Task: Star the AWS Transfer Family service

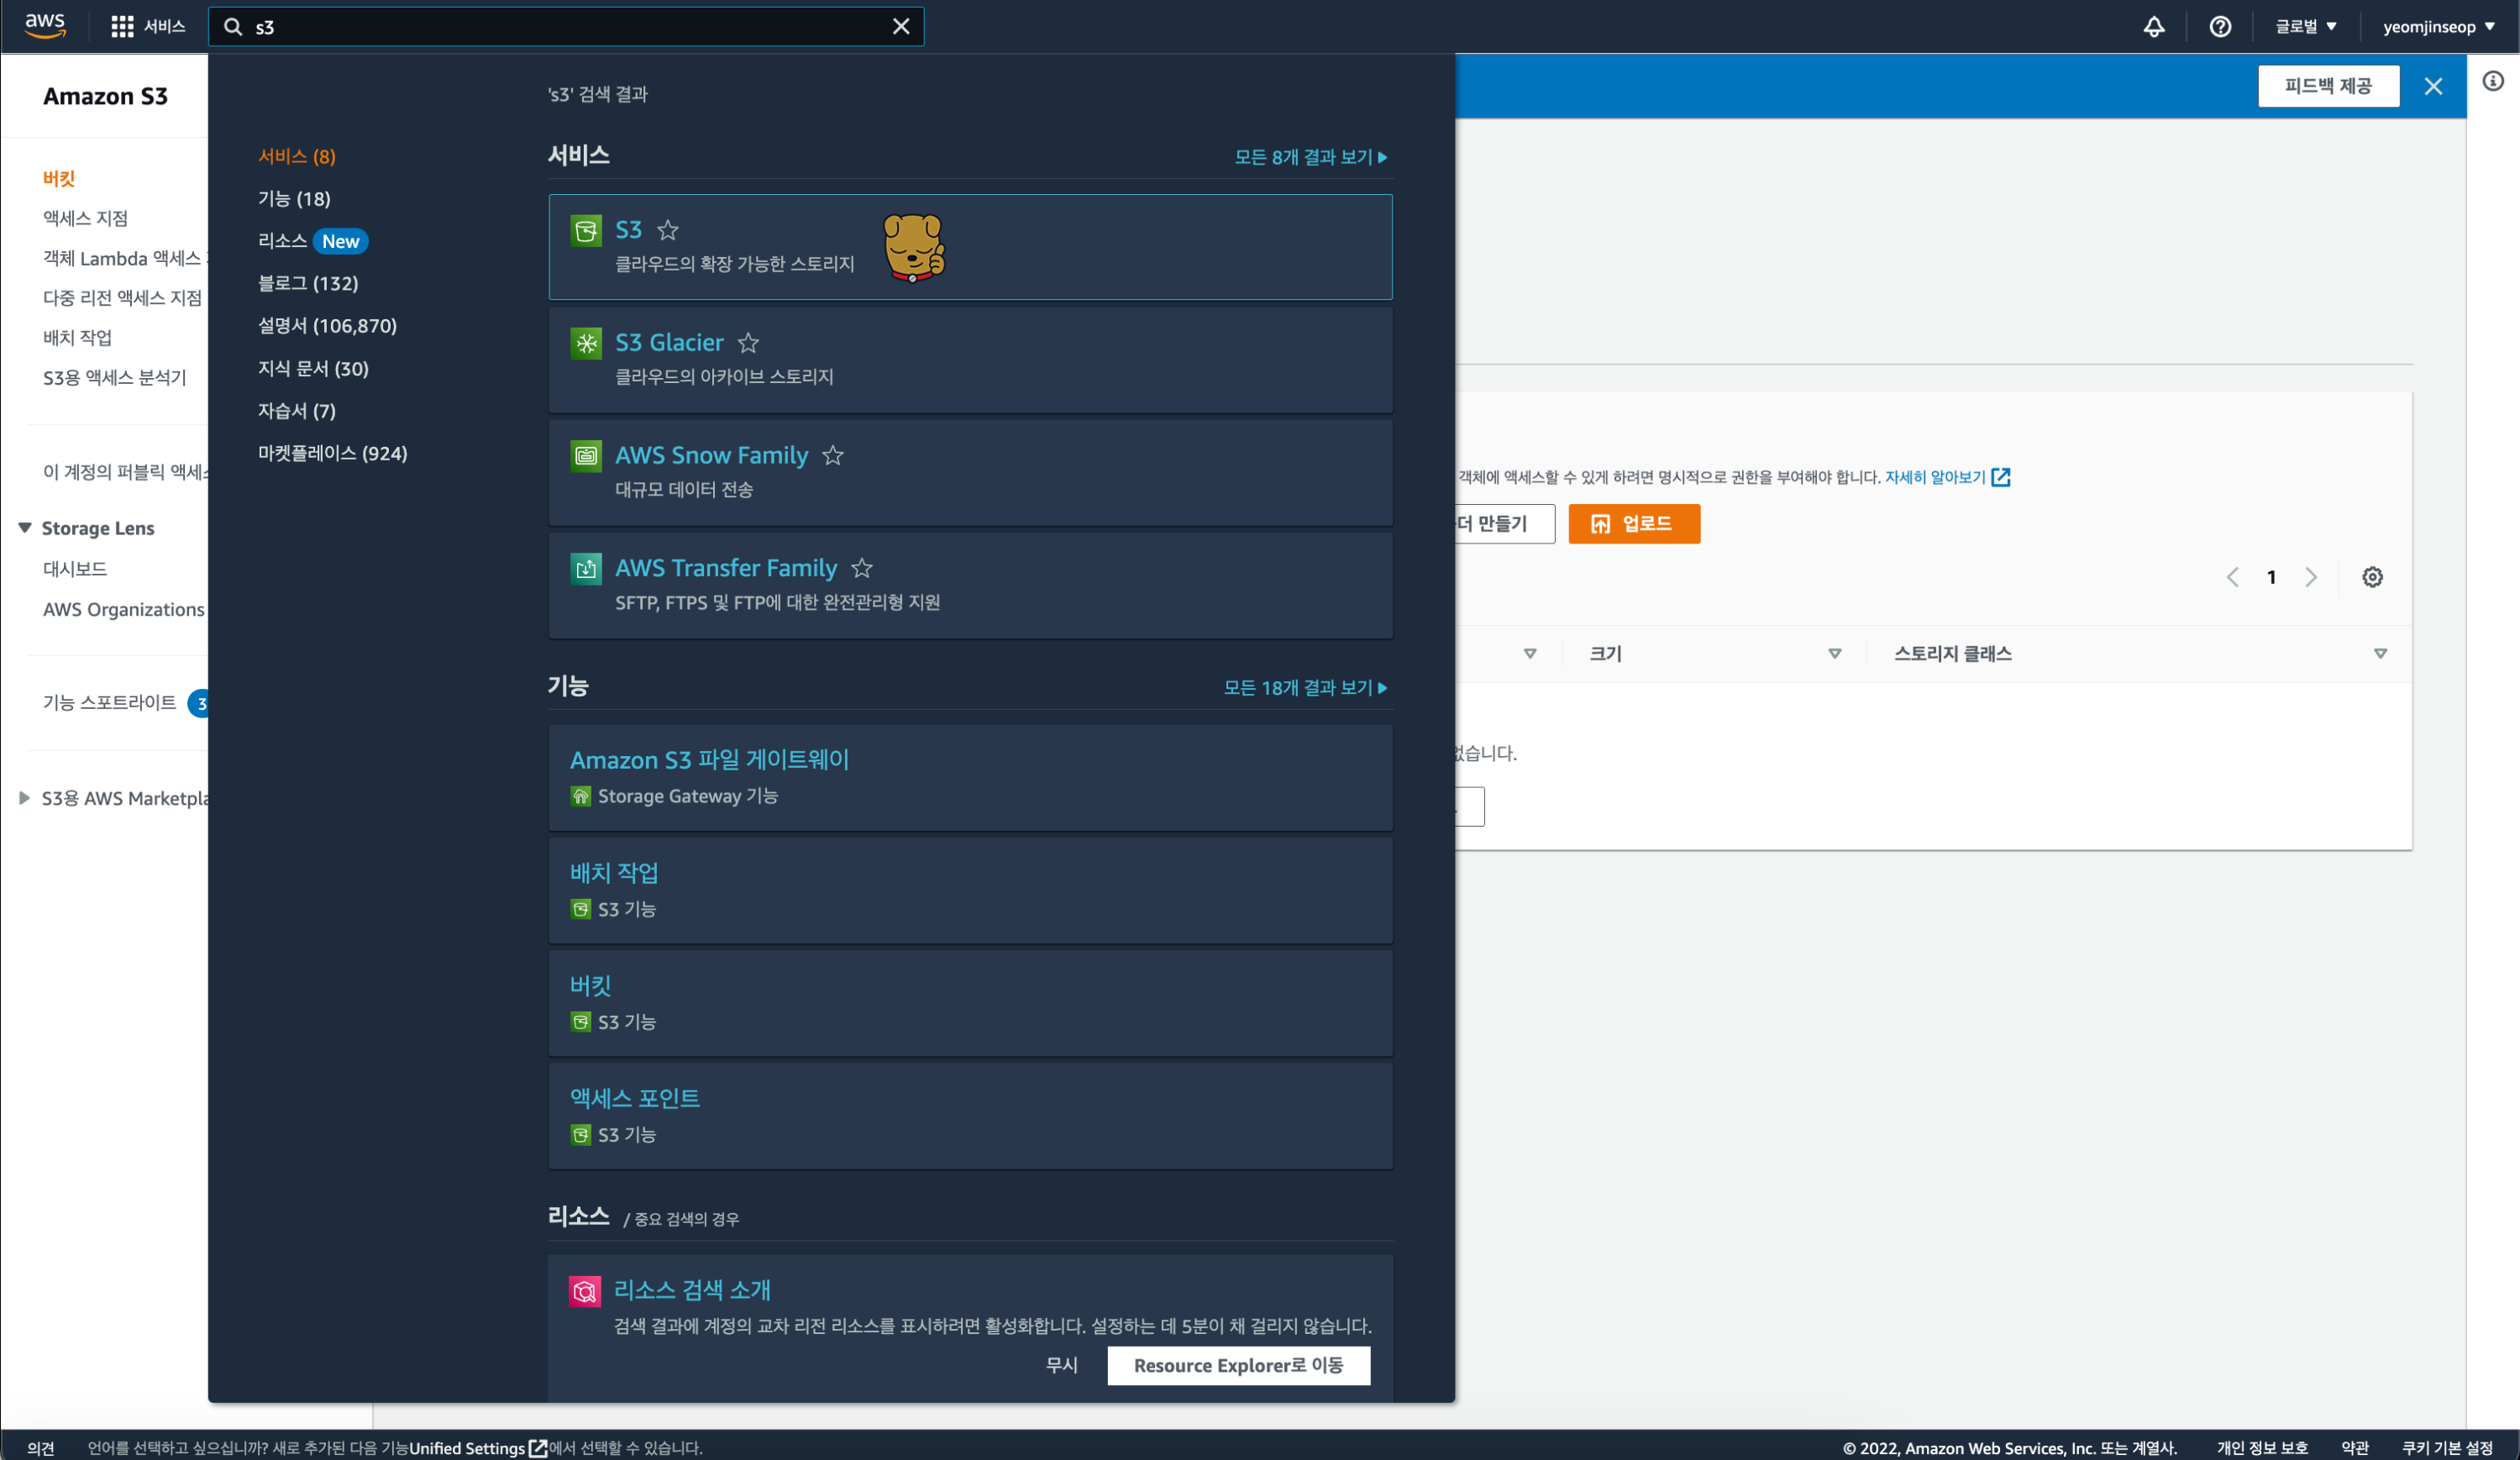Action: [861, 569]
